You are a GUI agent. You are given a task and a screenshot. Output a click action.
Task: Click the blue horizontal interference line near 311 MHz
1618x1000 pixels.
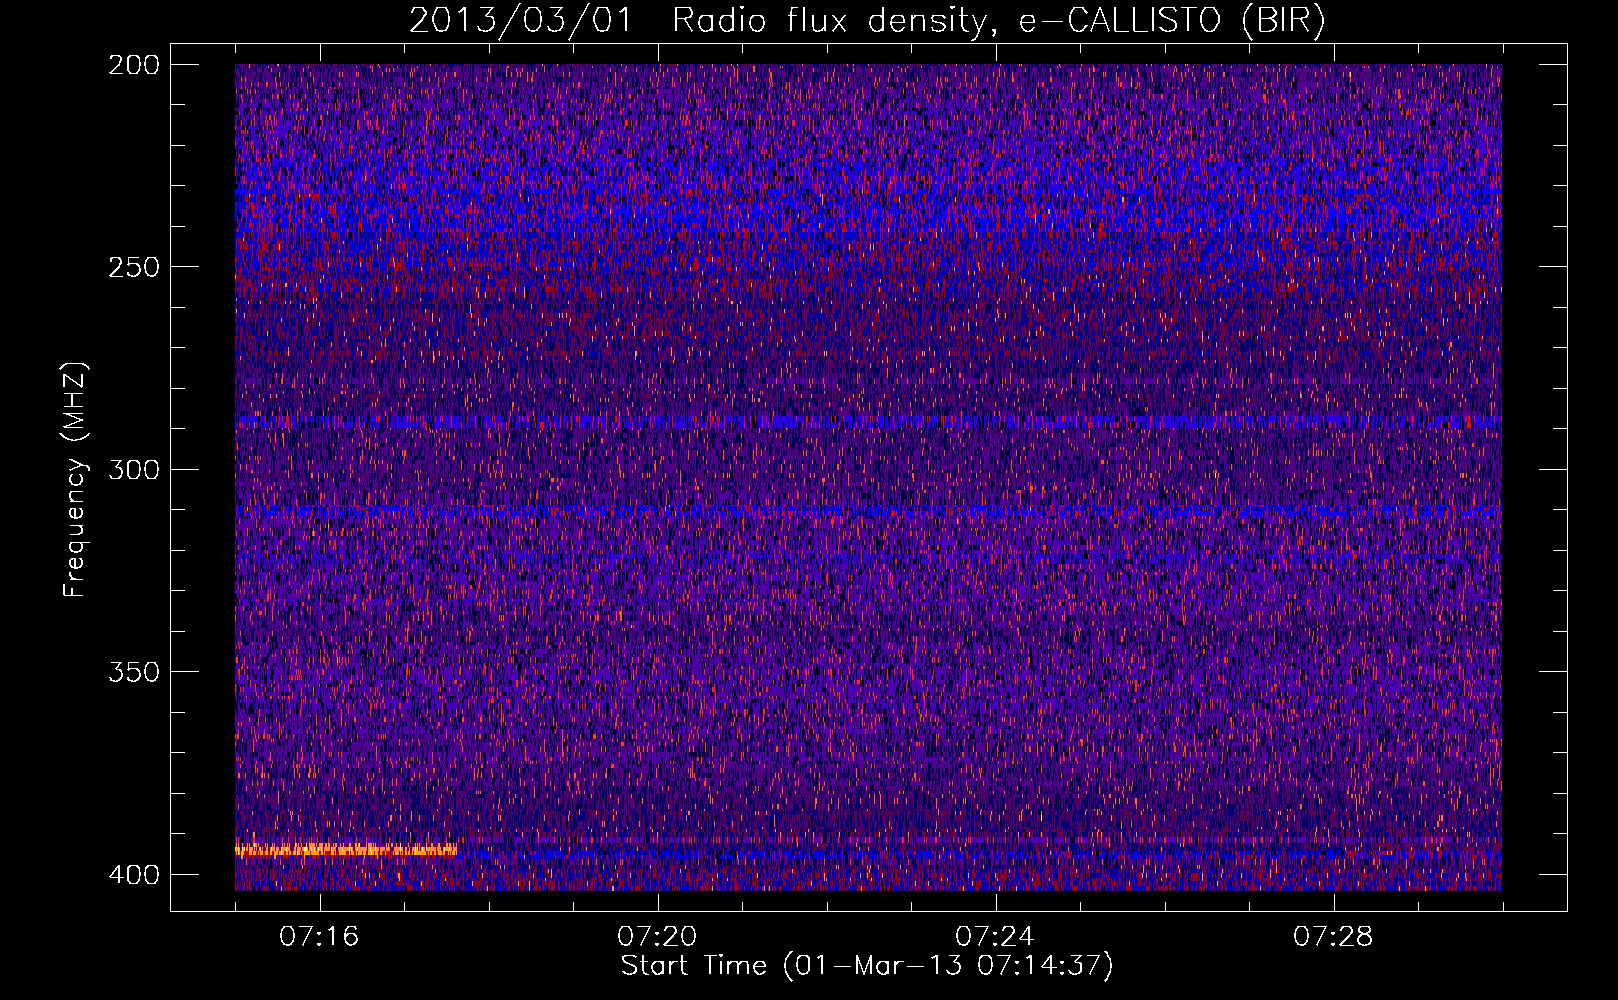868,512
